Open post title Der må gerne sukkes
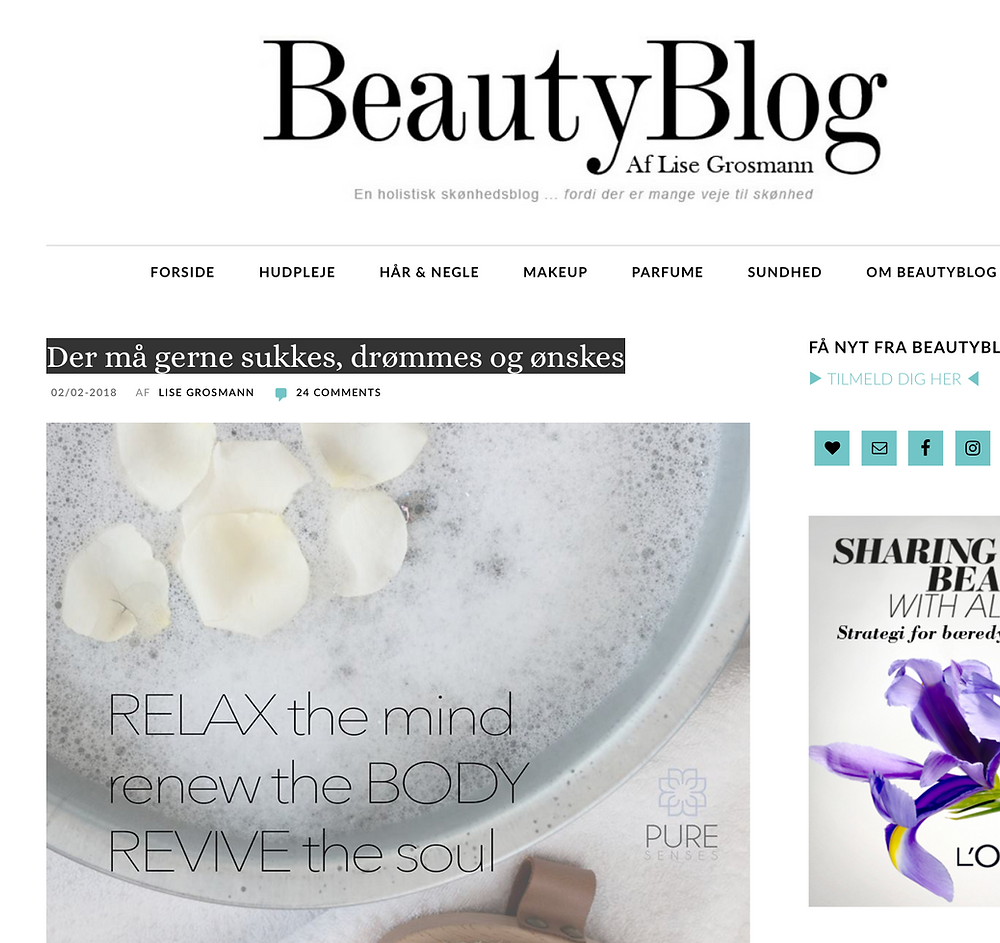Image resolution: width=1000 pixels, height=943 pixels. pyautogui.click(x=335, y=356)
